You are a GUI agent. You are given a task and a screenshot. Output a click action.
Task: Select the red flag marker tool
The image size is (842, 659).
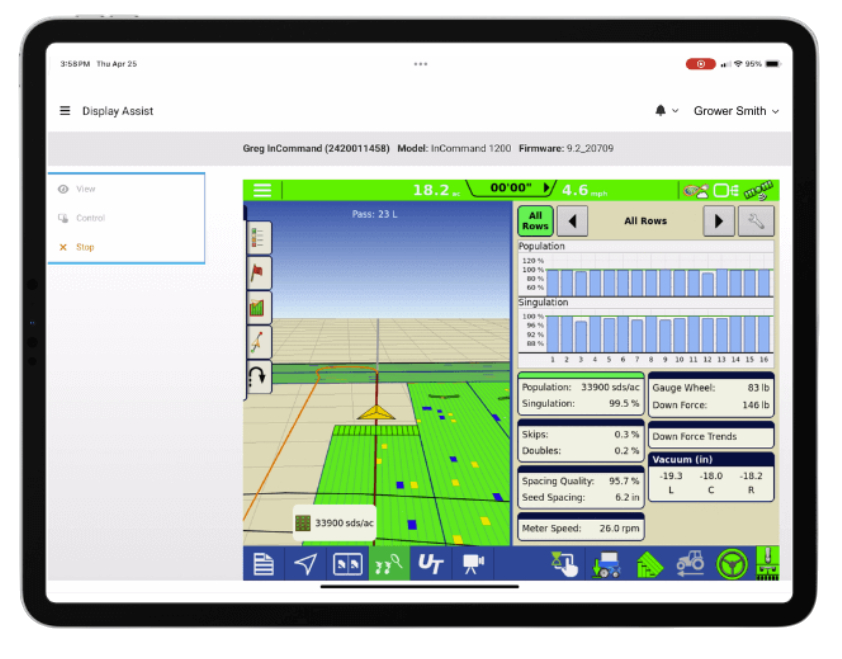click(x=259, y=272)
